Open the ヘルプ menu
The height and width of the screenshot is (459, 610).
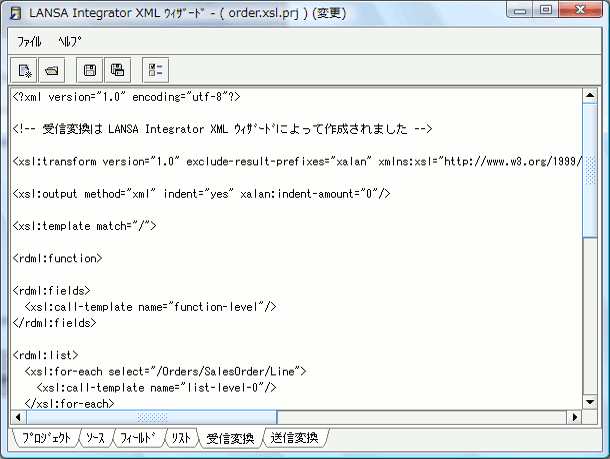pos(70,41)
